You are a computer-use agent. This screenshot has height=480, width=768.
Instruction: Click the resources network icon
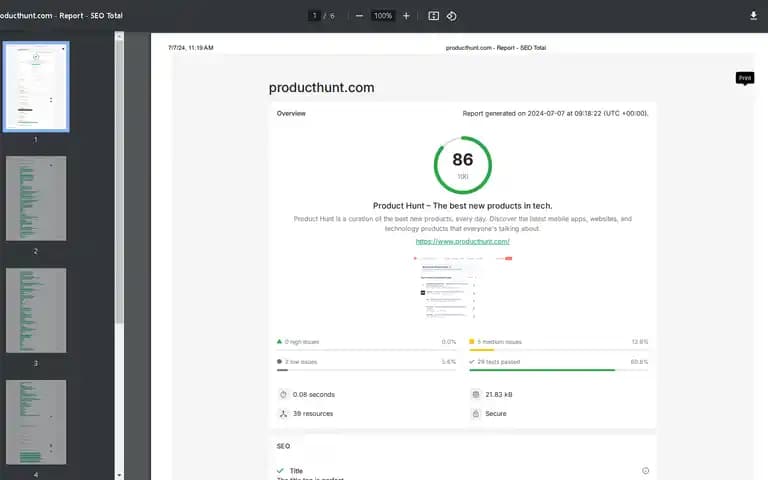click(x=283, y=413)
